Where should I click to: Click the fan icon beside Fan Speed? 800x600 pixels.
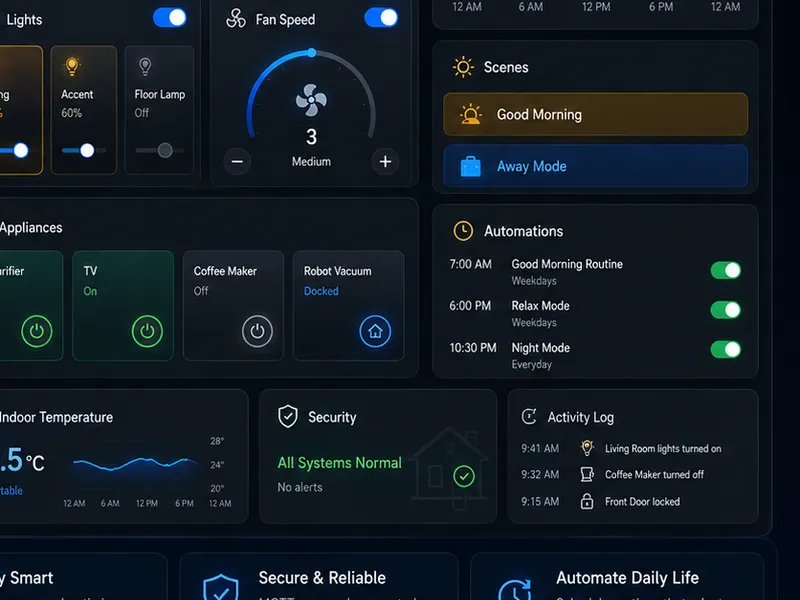(236, 18)
